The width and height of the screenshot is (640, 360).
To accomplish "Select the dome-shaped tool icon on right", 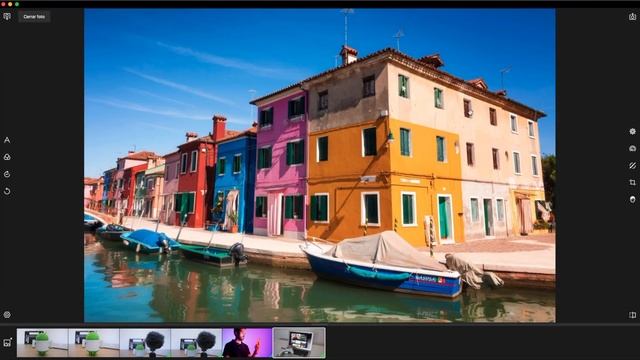I will pos(632,149).
